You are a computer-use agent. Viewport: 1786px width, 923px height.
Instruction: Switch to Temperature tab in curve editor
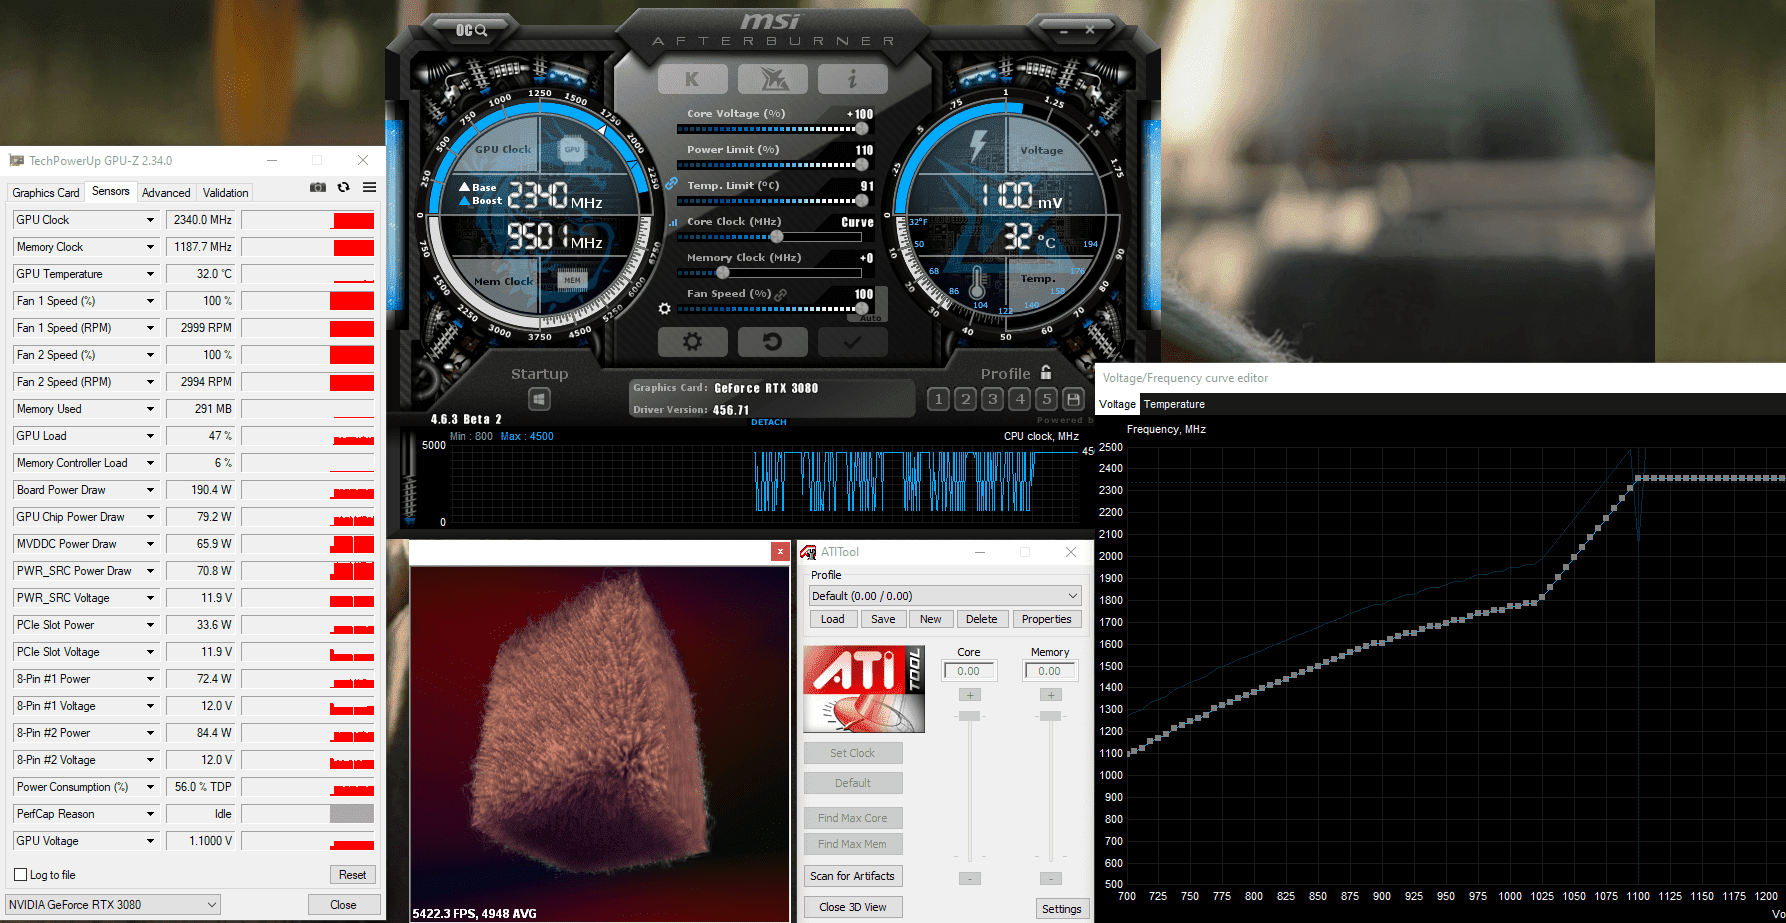1174,404
